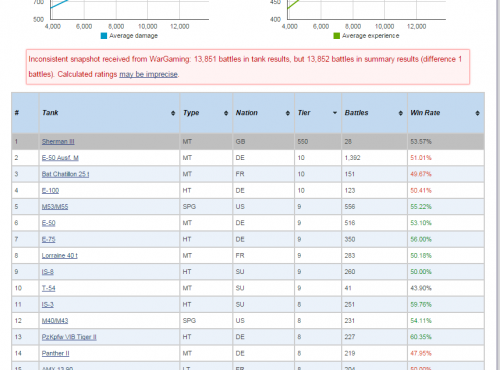The width and height of the screenshot is (500, 370).
Task: Click the inconsistent snapshot warning message
Action: [x=248, y=67]
